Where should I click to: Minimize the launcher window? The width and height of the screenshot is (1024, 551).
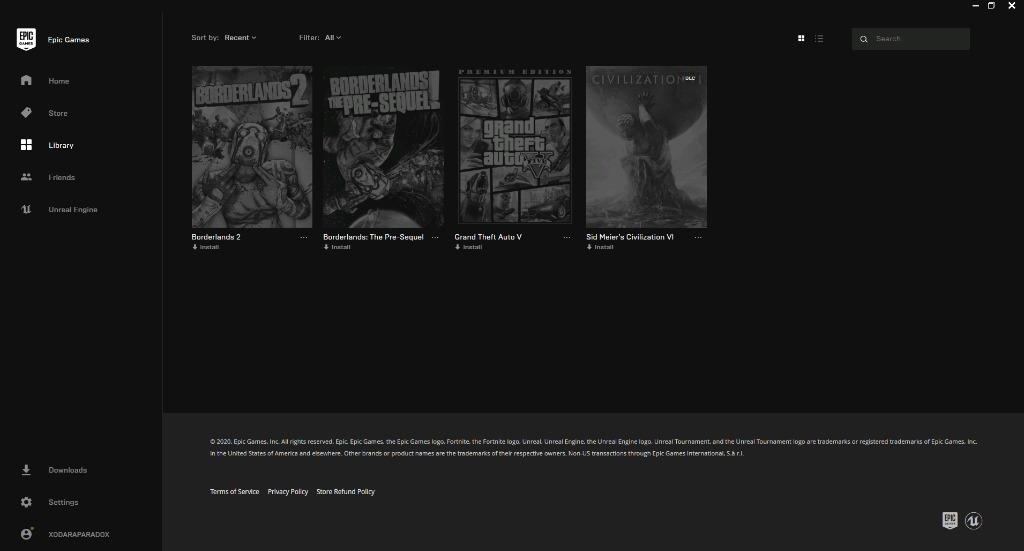tap(976, 5)
